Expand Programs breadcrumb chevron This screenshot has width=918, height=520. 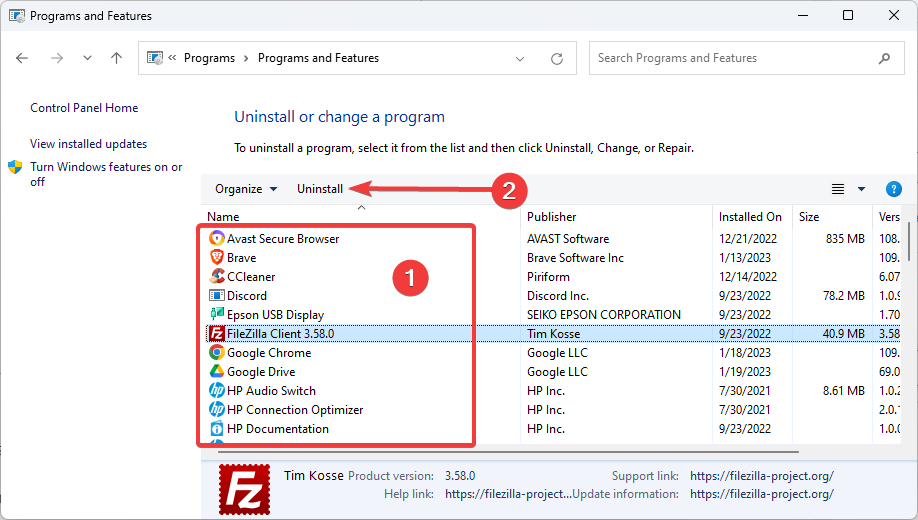click(246, 58)
